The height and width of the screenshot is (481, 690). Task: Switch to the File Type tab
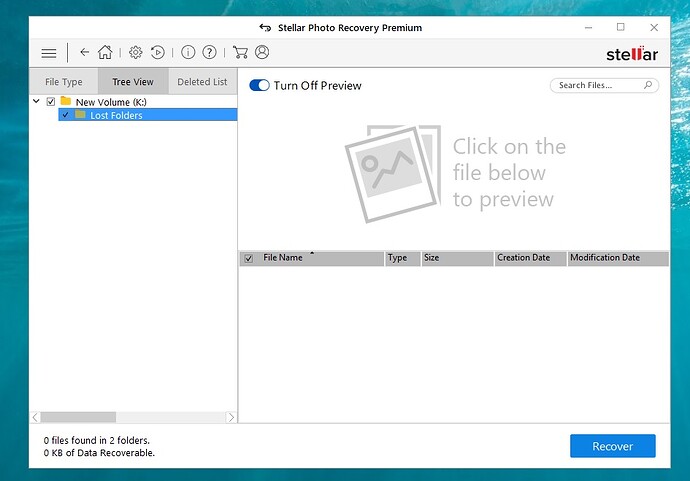point(64,81)
